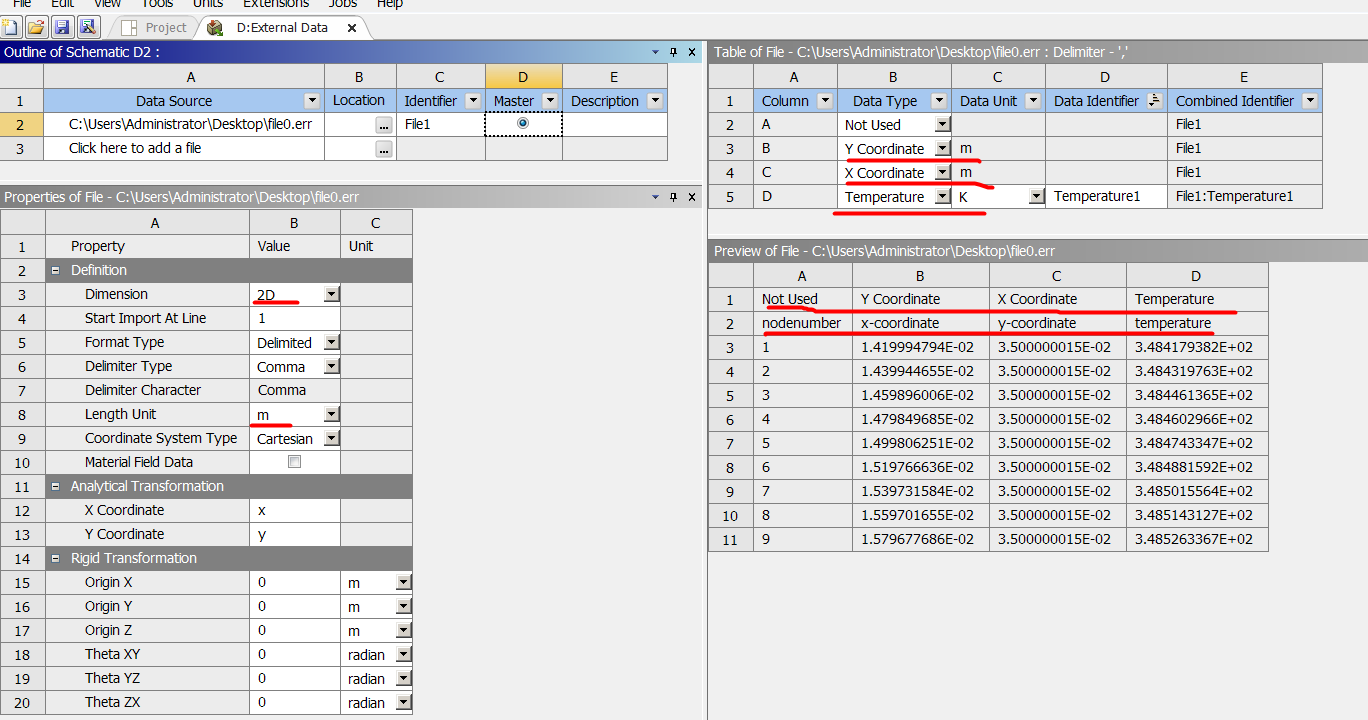Screen dimensions: 1368x720
Task: Collapse the Analytical Transformation section
Action: (56, 486)
